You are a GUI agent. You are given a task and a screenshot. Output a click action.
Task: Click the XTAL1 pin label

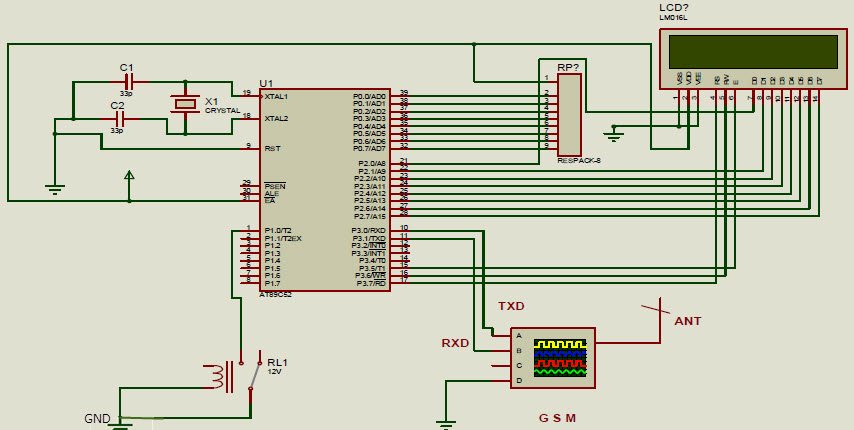pos(276,97)
